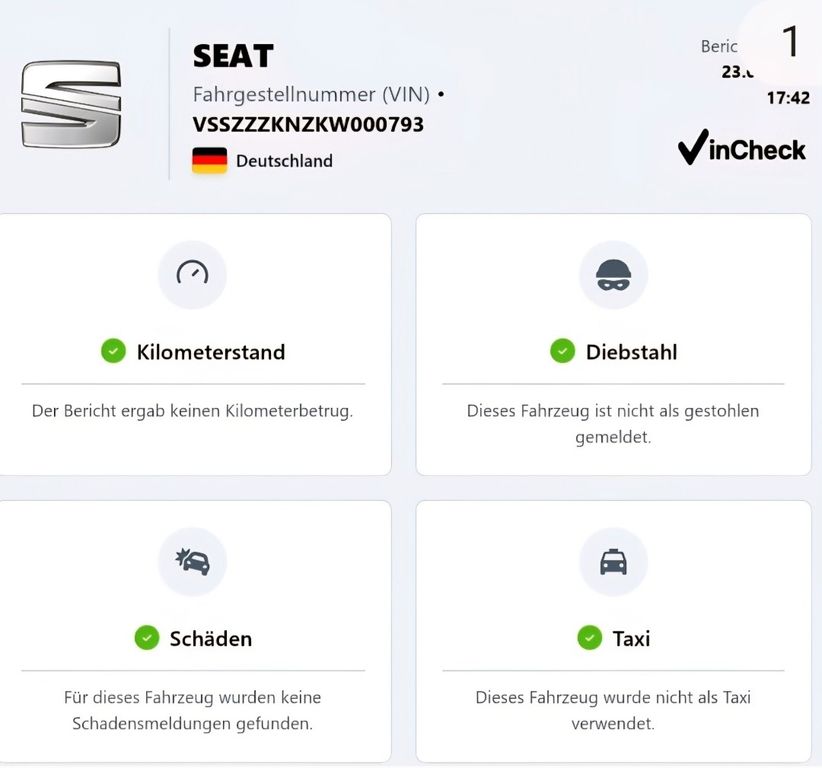Click the German flag icon
This screenshot has width=822, height=768.
pyautogui.click(x=209, y=160)
